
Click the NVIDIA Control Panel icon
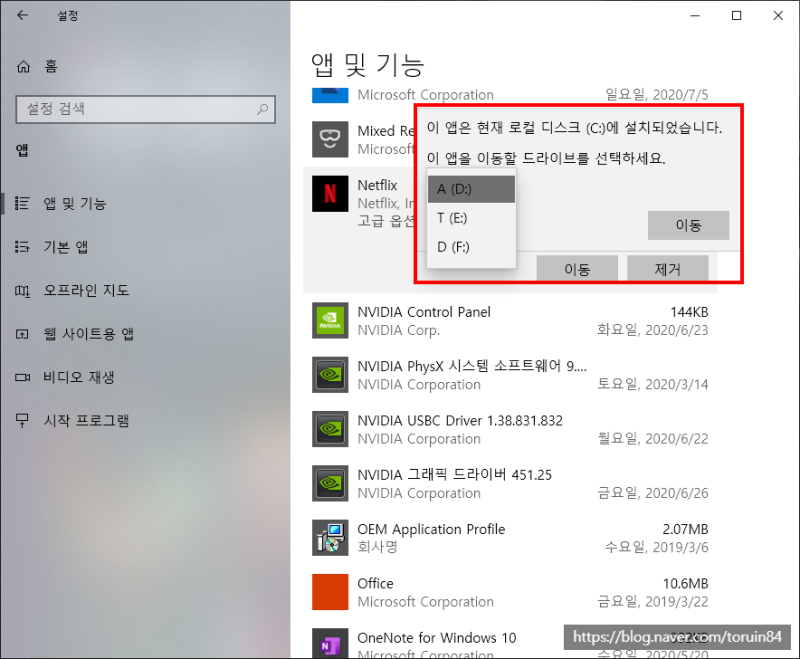pos(330,320)
